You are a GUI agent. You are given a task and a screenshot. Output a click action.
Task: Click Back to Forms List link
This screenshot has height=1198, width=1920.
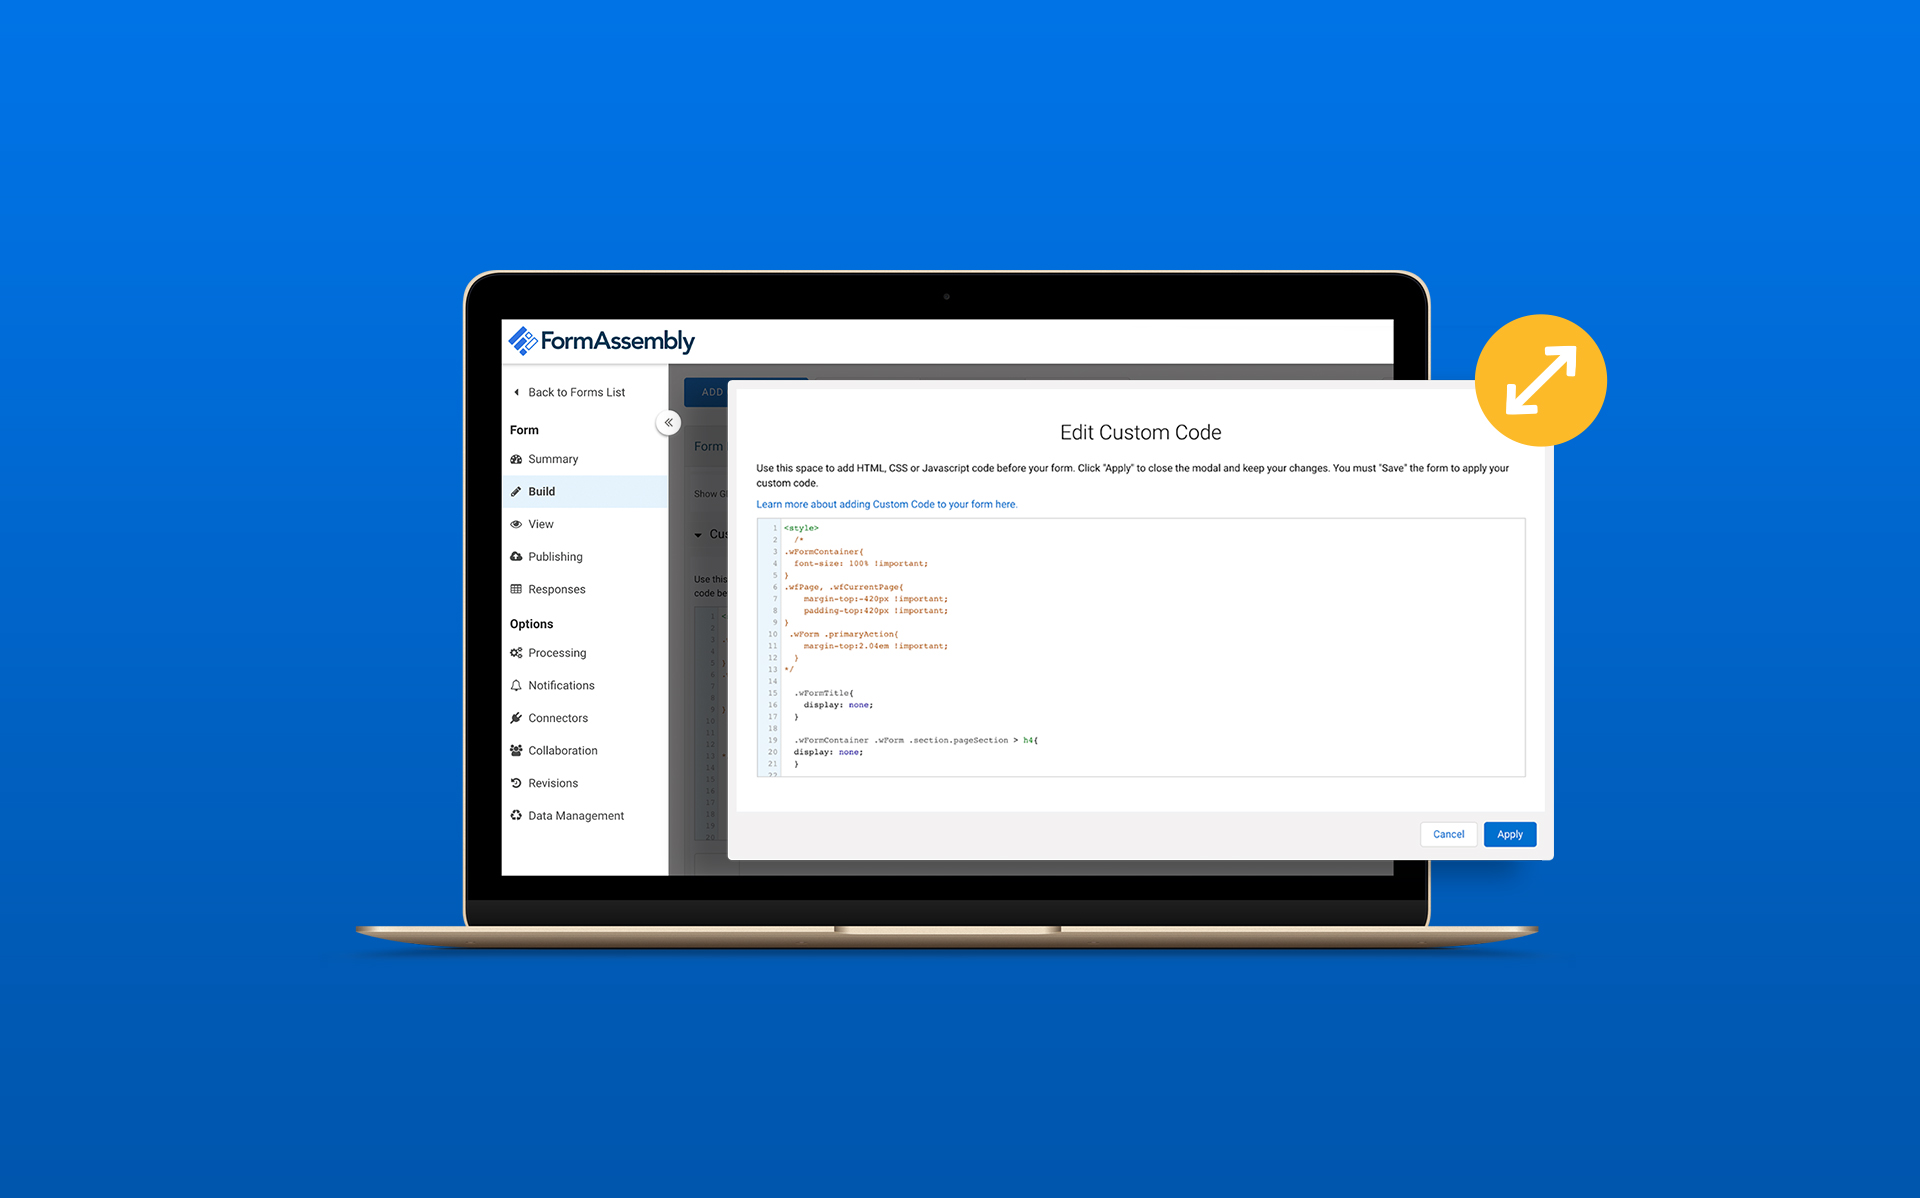[x=573, y=392]
